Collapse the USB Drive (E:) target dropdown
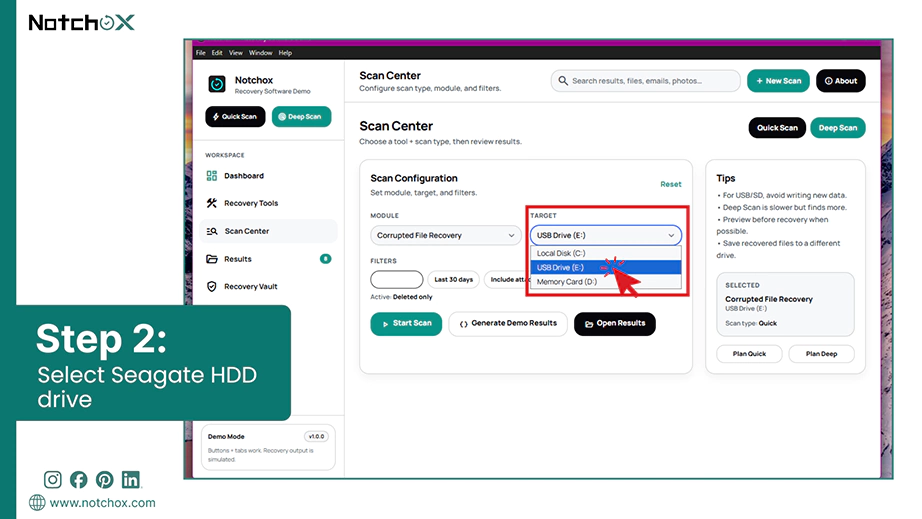Screen dimensions: 922x519 [x=606, y=235]
